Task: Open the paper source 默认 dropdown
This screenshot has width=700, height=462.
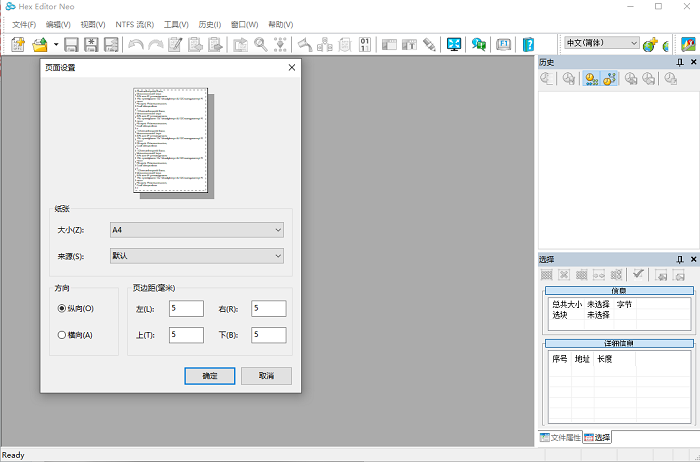Action: (196, 257)
